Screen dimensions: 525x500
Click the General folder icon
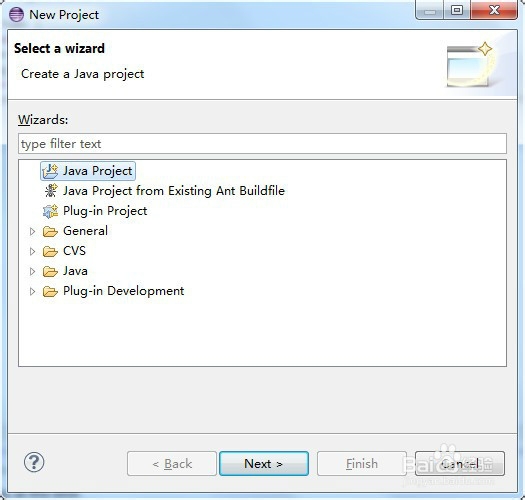click(50, 231)
